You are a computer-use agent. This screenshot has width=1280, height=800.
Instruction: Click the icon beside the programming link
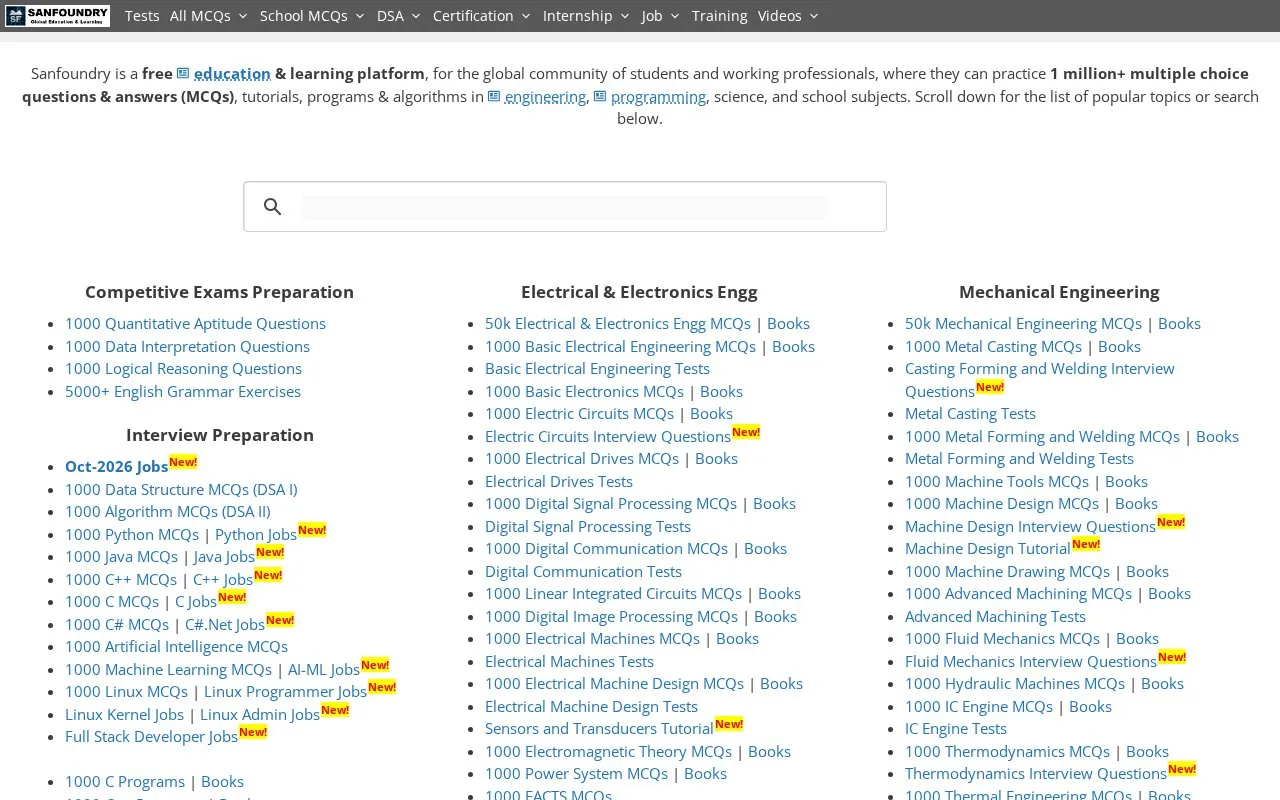click(x=600, y=96)
